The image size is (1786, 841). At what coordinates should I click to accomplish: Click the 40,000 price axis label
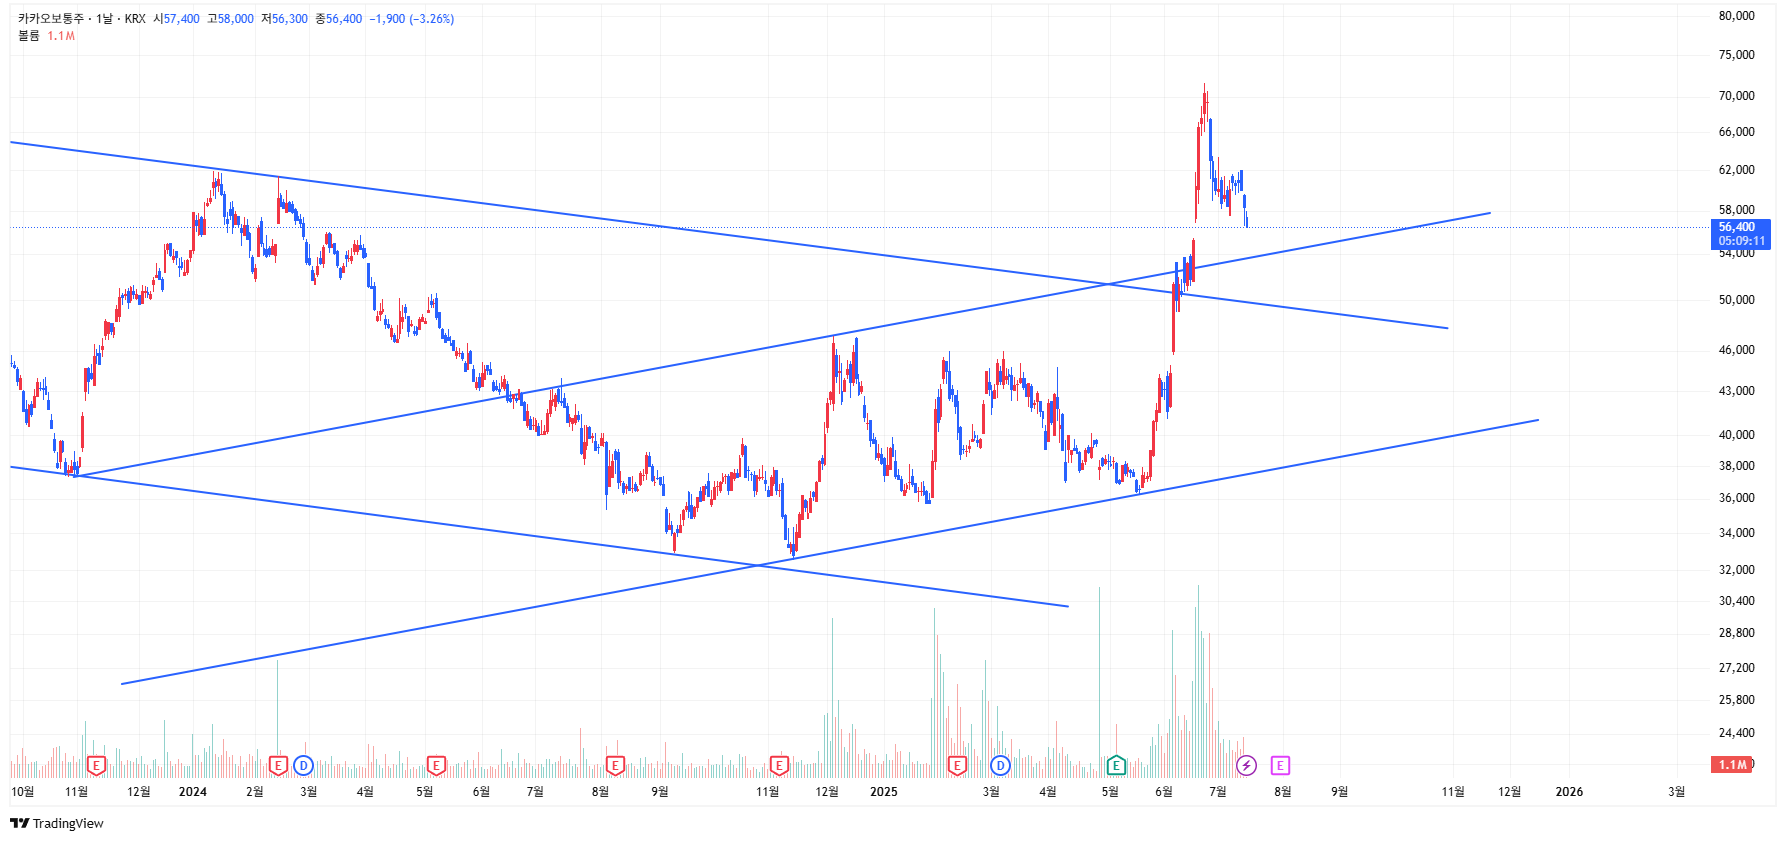[1737, 435]
